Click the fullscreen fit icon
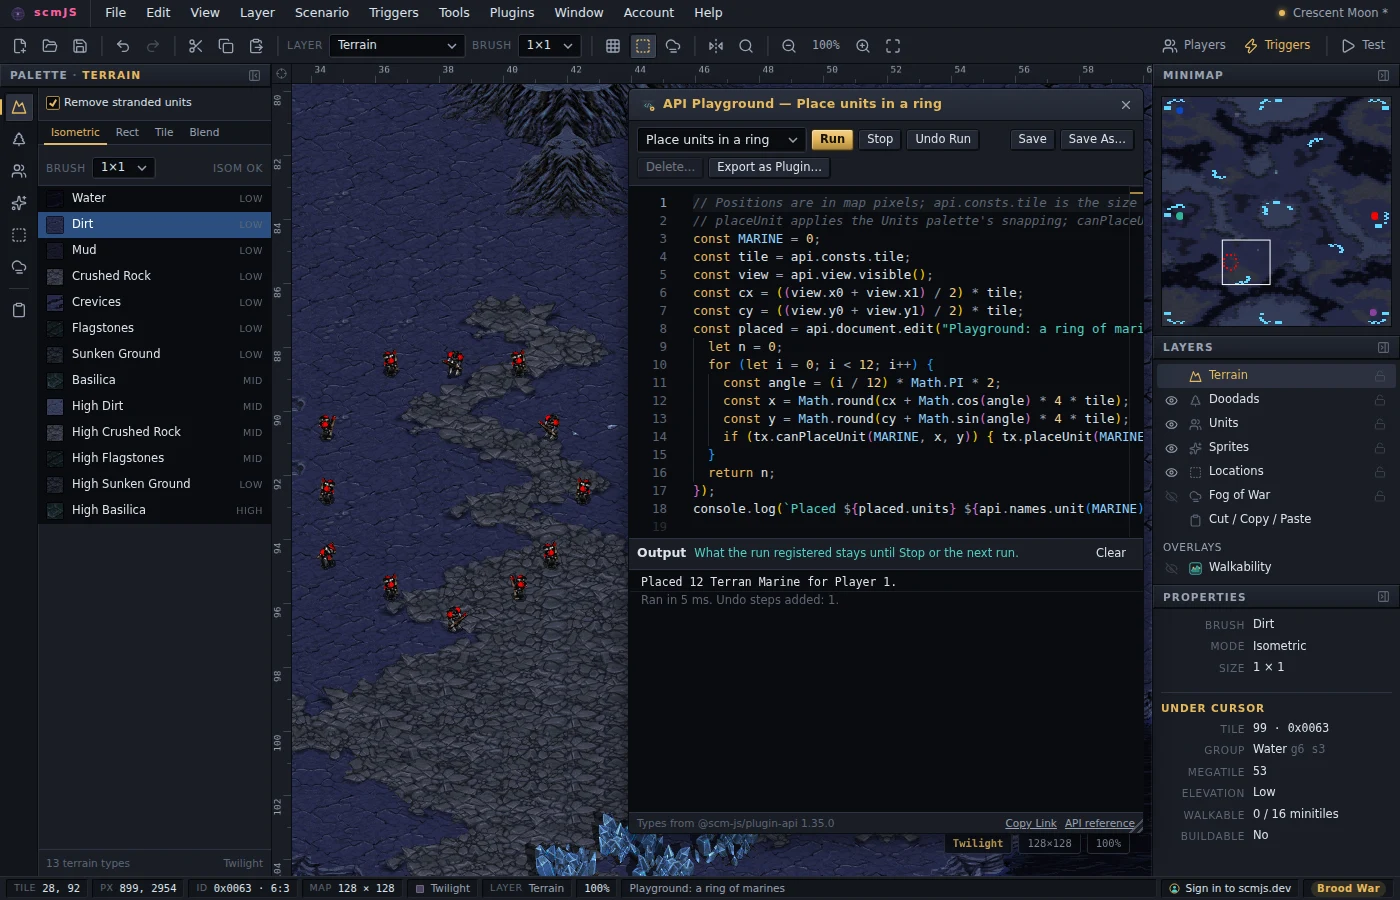 [x=893, y=46]
